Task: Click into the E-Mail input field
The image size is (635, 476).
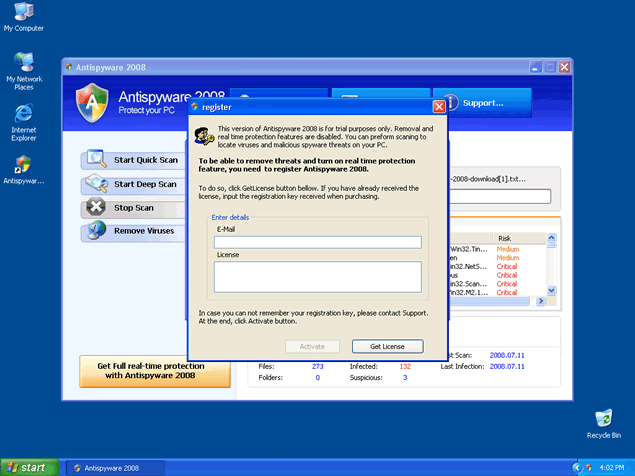Action: (317, 242)
